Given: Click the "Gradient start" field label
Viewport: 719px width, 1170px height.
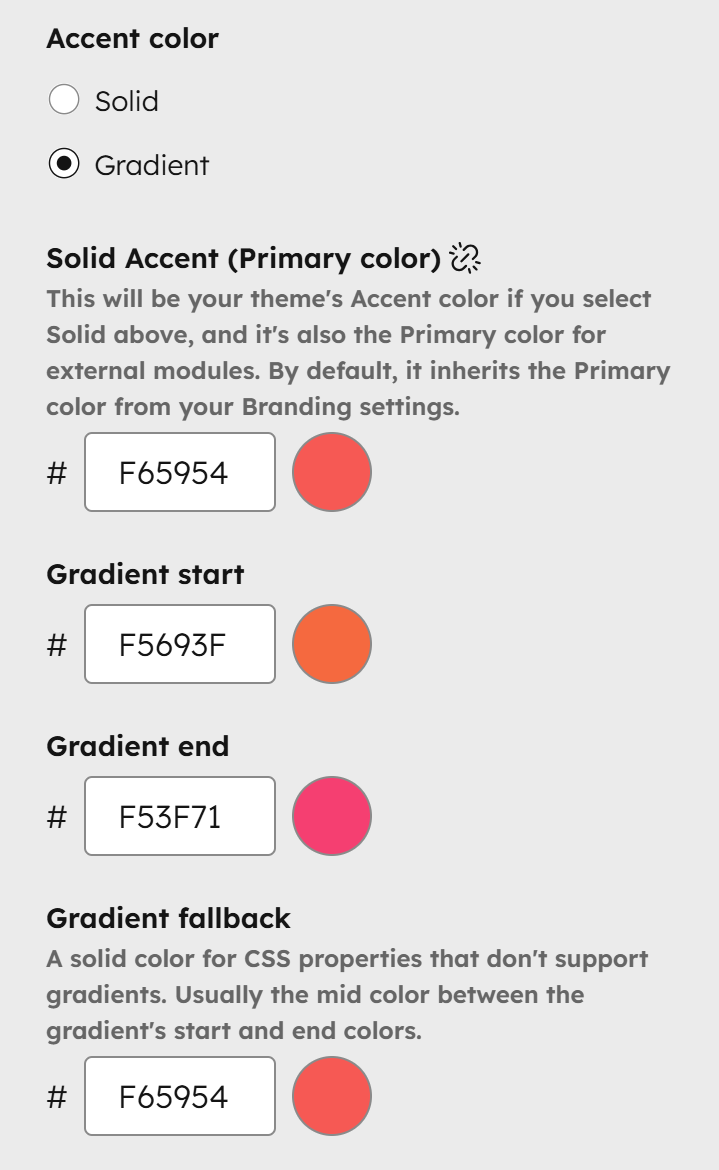Looking at the screenshot, I should 145,574.
